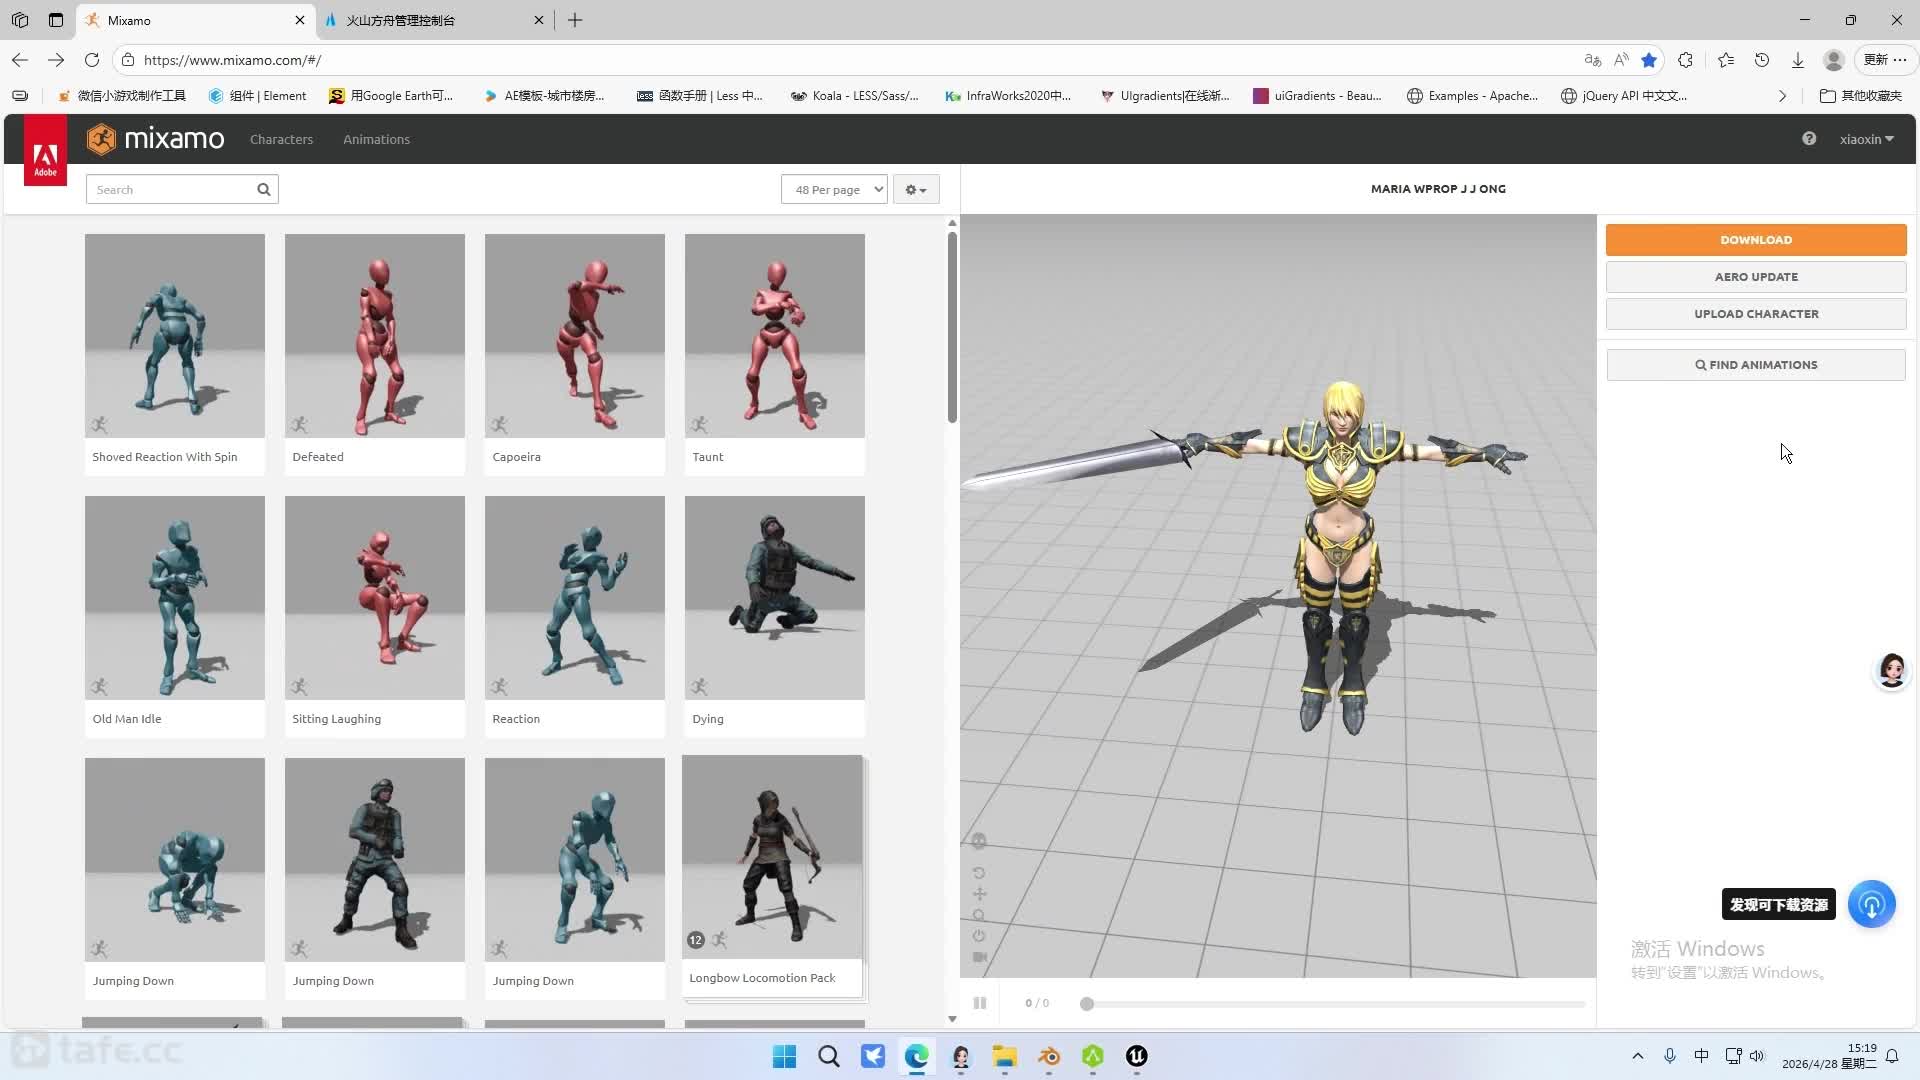Reset the camera with the rotate icon
This screenshot has height=1080, width=1920.
tap(979, 873)
